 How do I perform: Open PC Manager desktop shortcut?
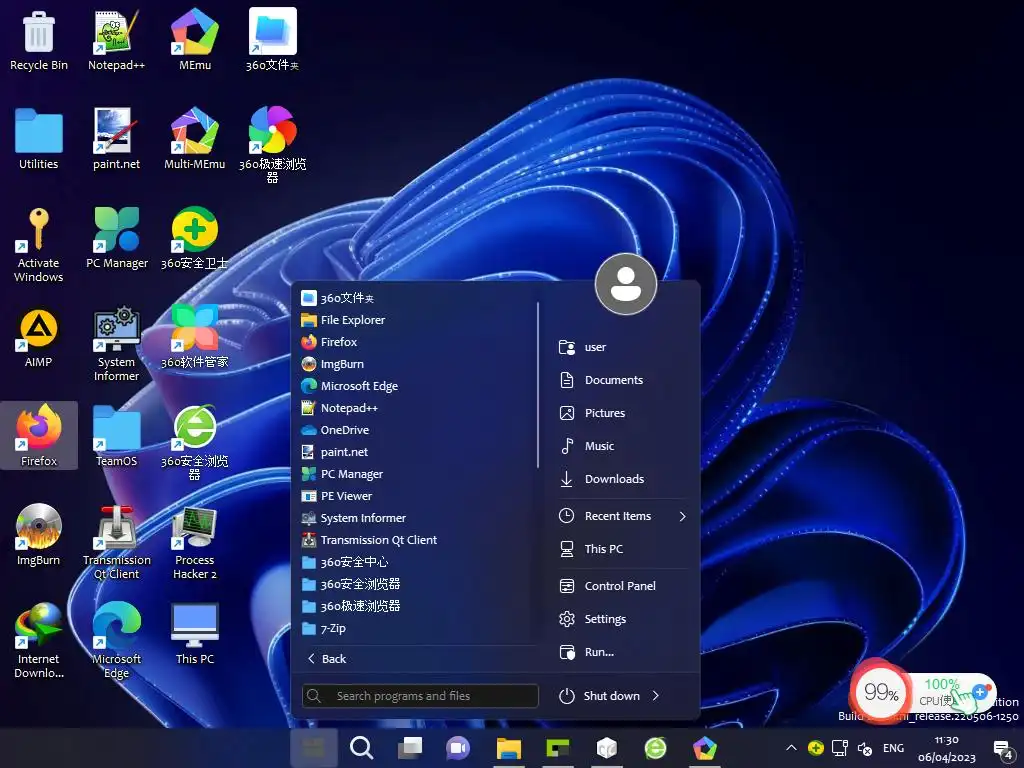coord(117,238)
